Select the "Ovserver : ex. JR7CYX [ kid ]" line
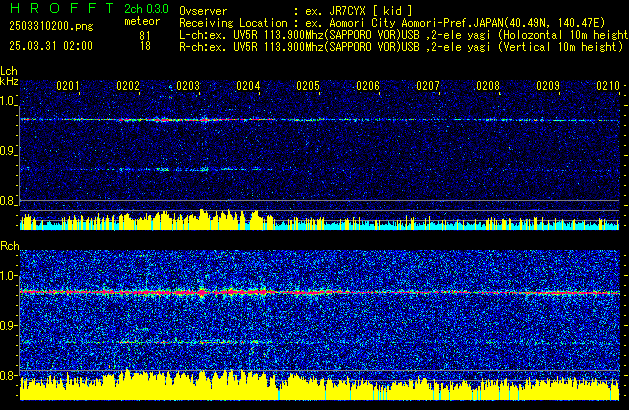This screenshot has width=629, height=410. coord(296,11)
